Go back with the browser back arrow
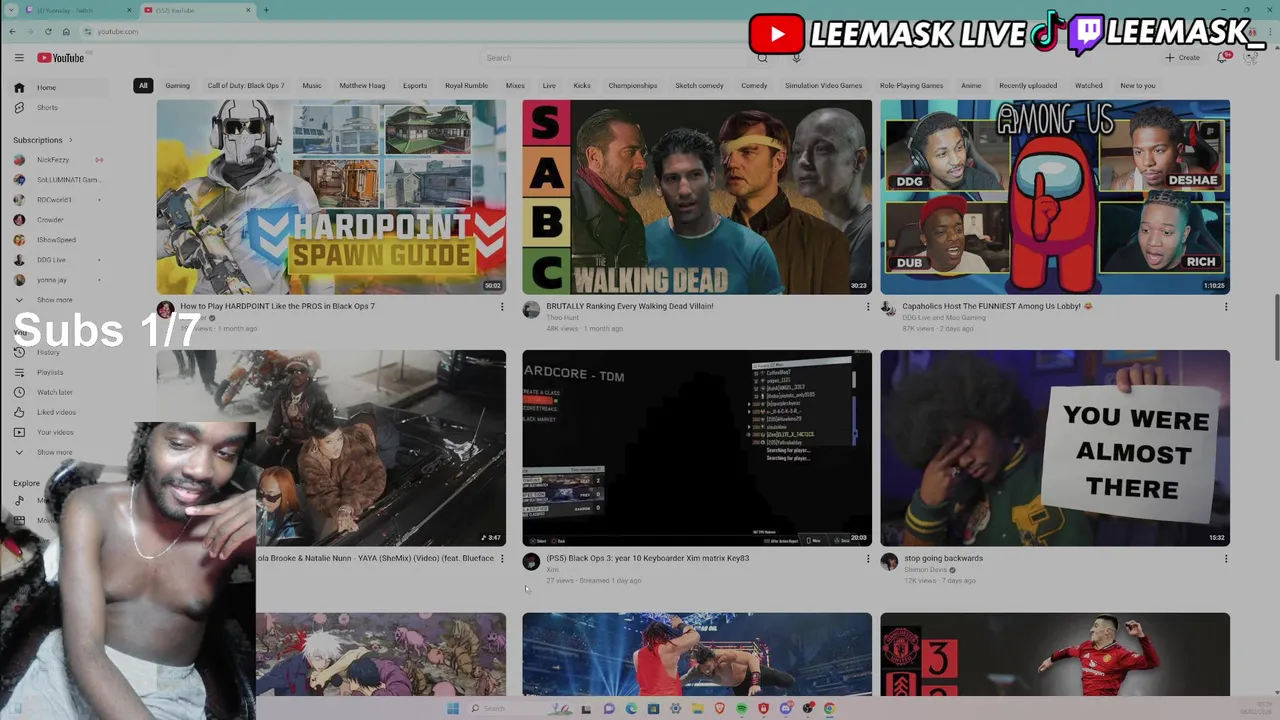 click(12, 31)
